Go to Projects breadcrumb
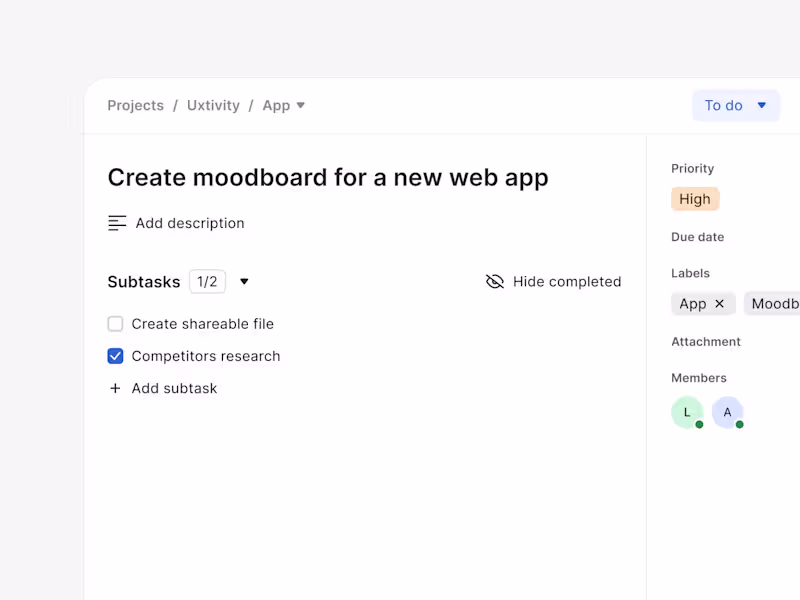 tap(135, 105)
